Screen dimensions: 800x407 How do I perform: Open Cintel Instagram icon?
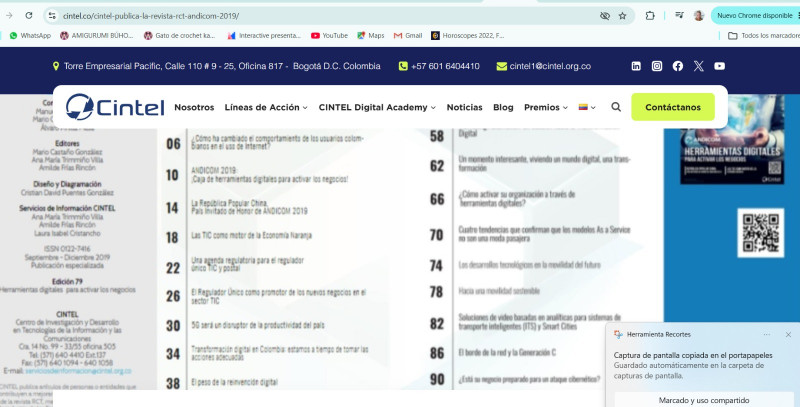657,66
